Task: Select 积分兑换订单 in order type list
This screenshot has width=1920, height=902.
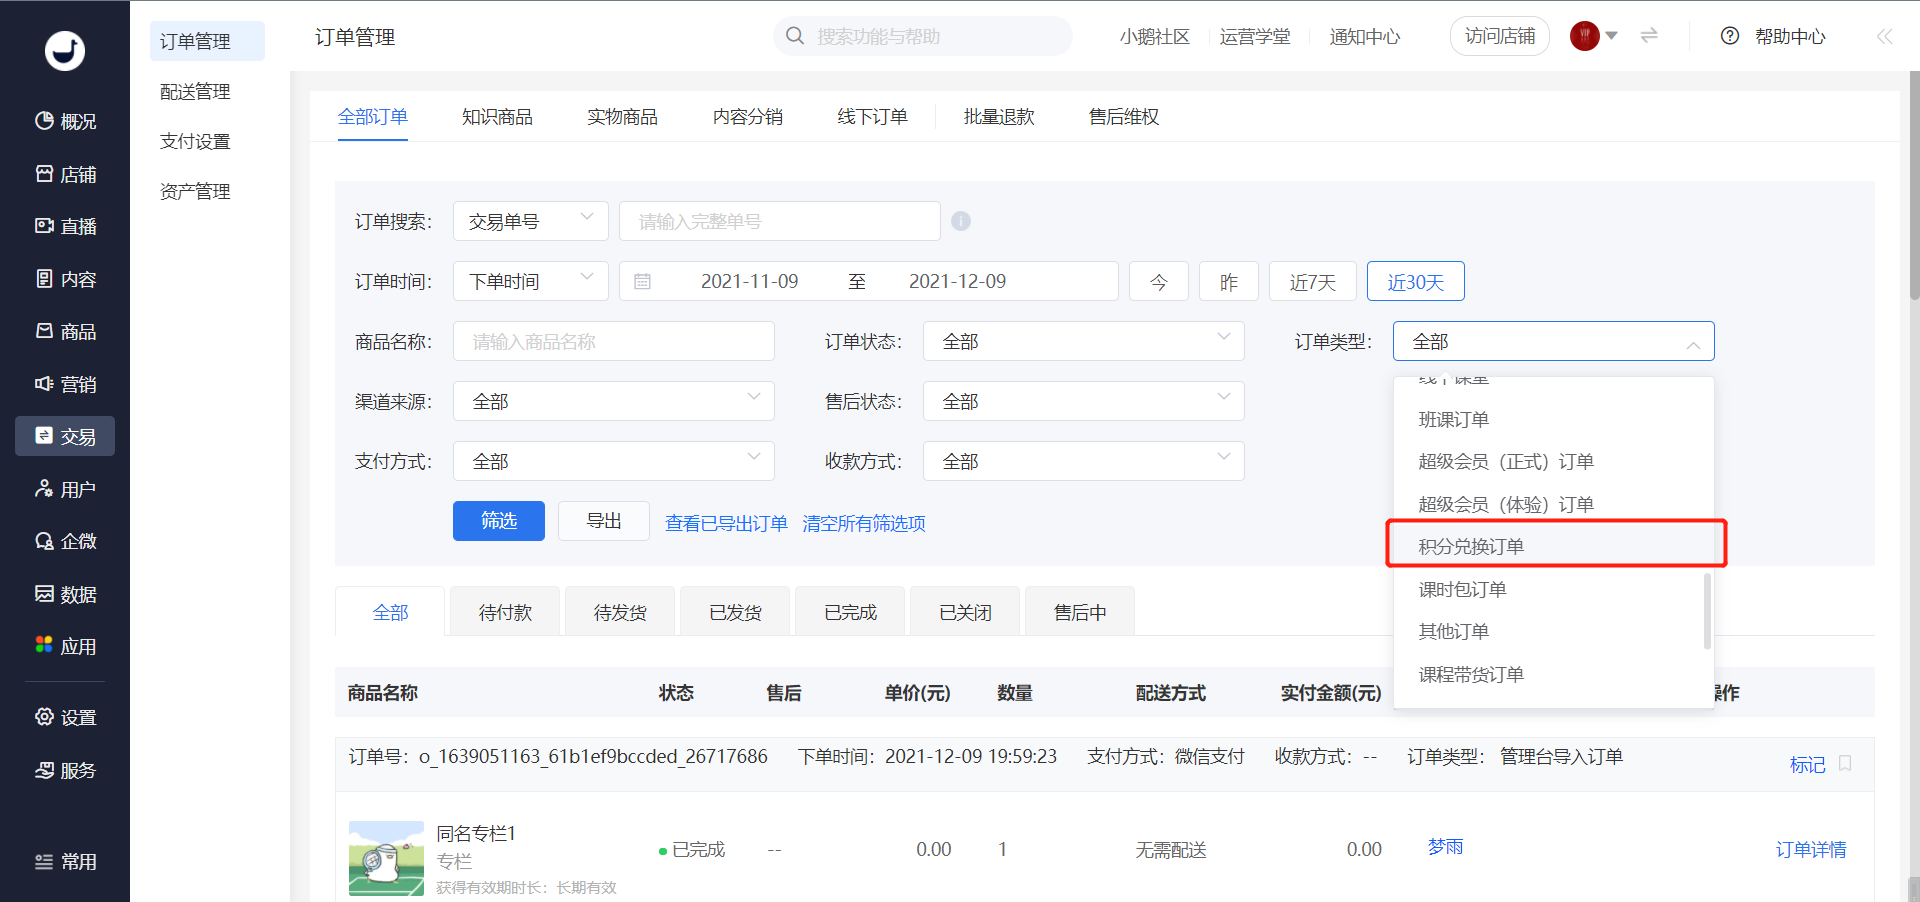Action: [1554, 546]
